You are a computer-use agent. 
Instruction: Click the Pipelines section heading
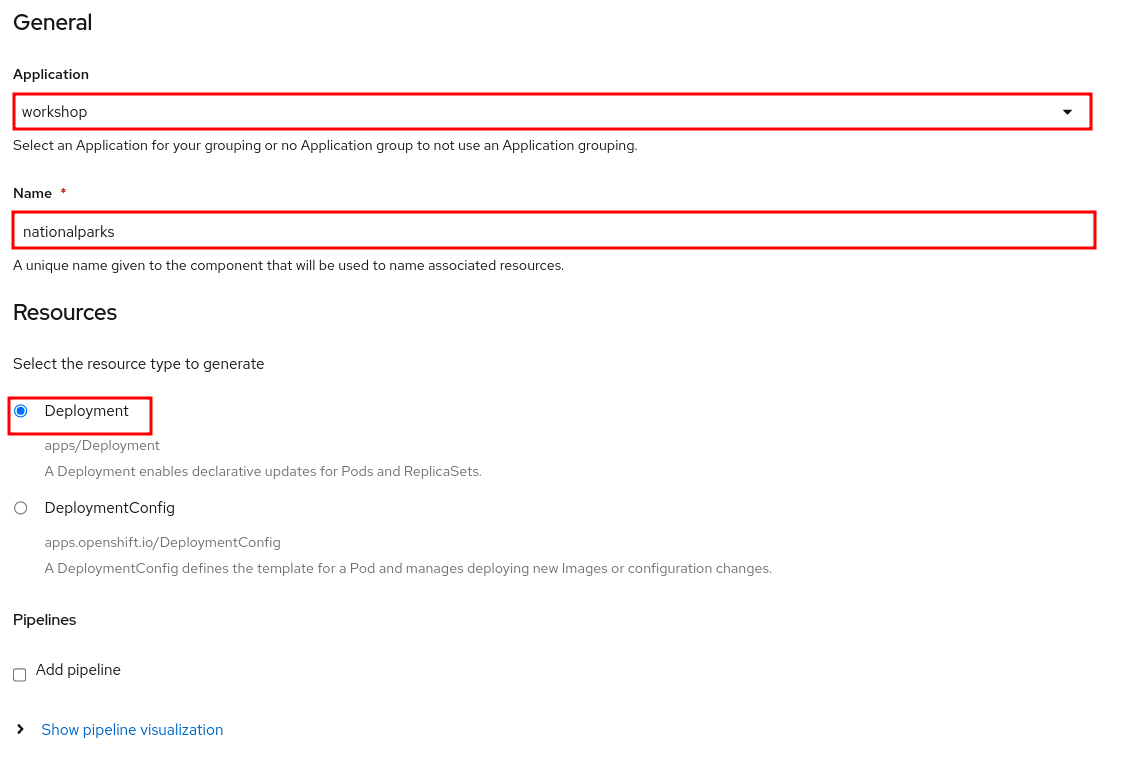click(x=45, y=620)
